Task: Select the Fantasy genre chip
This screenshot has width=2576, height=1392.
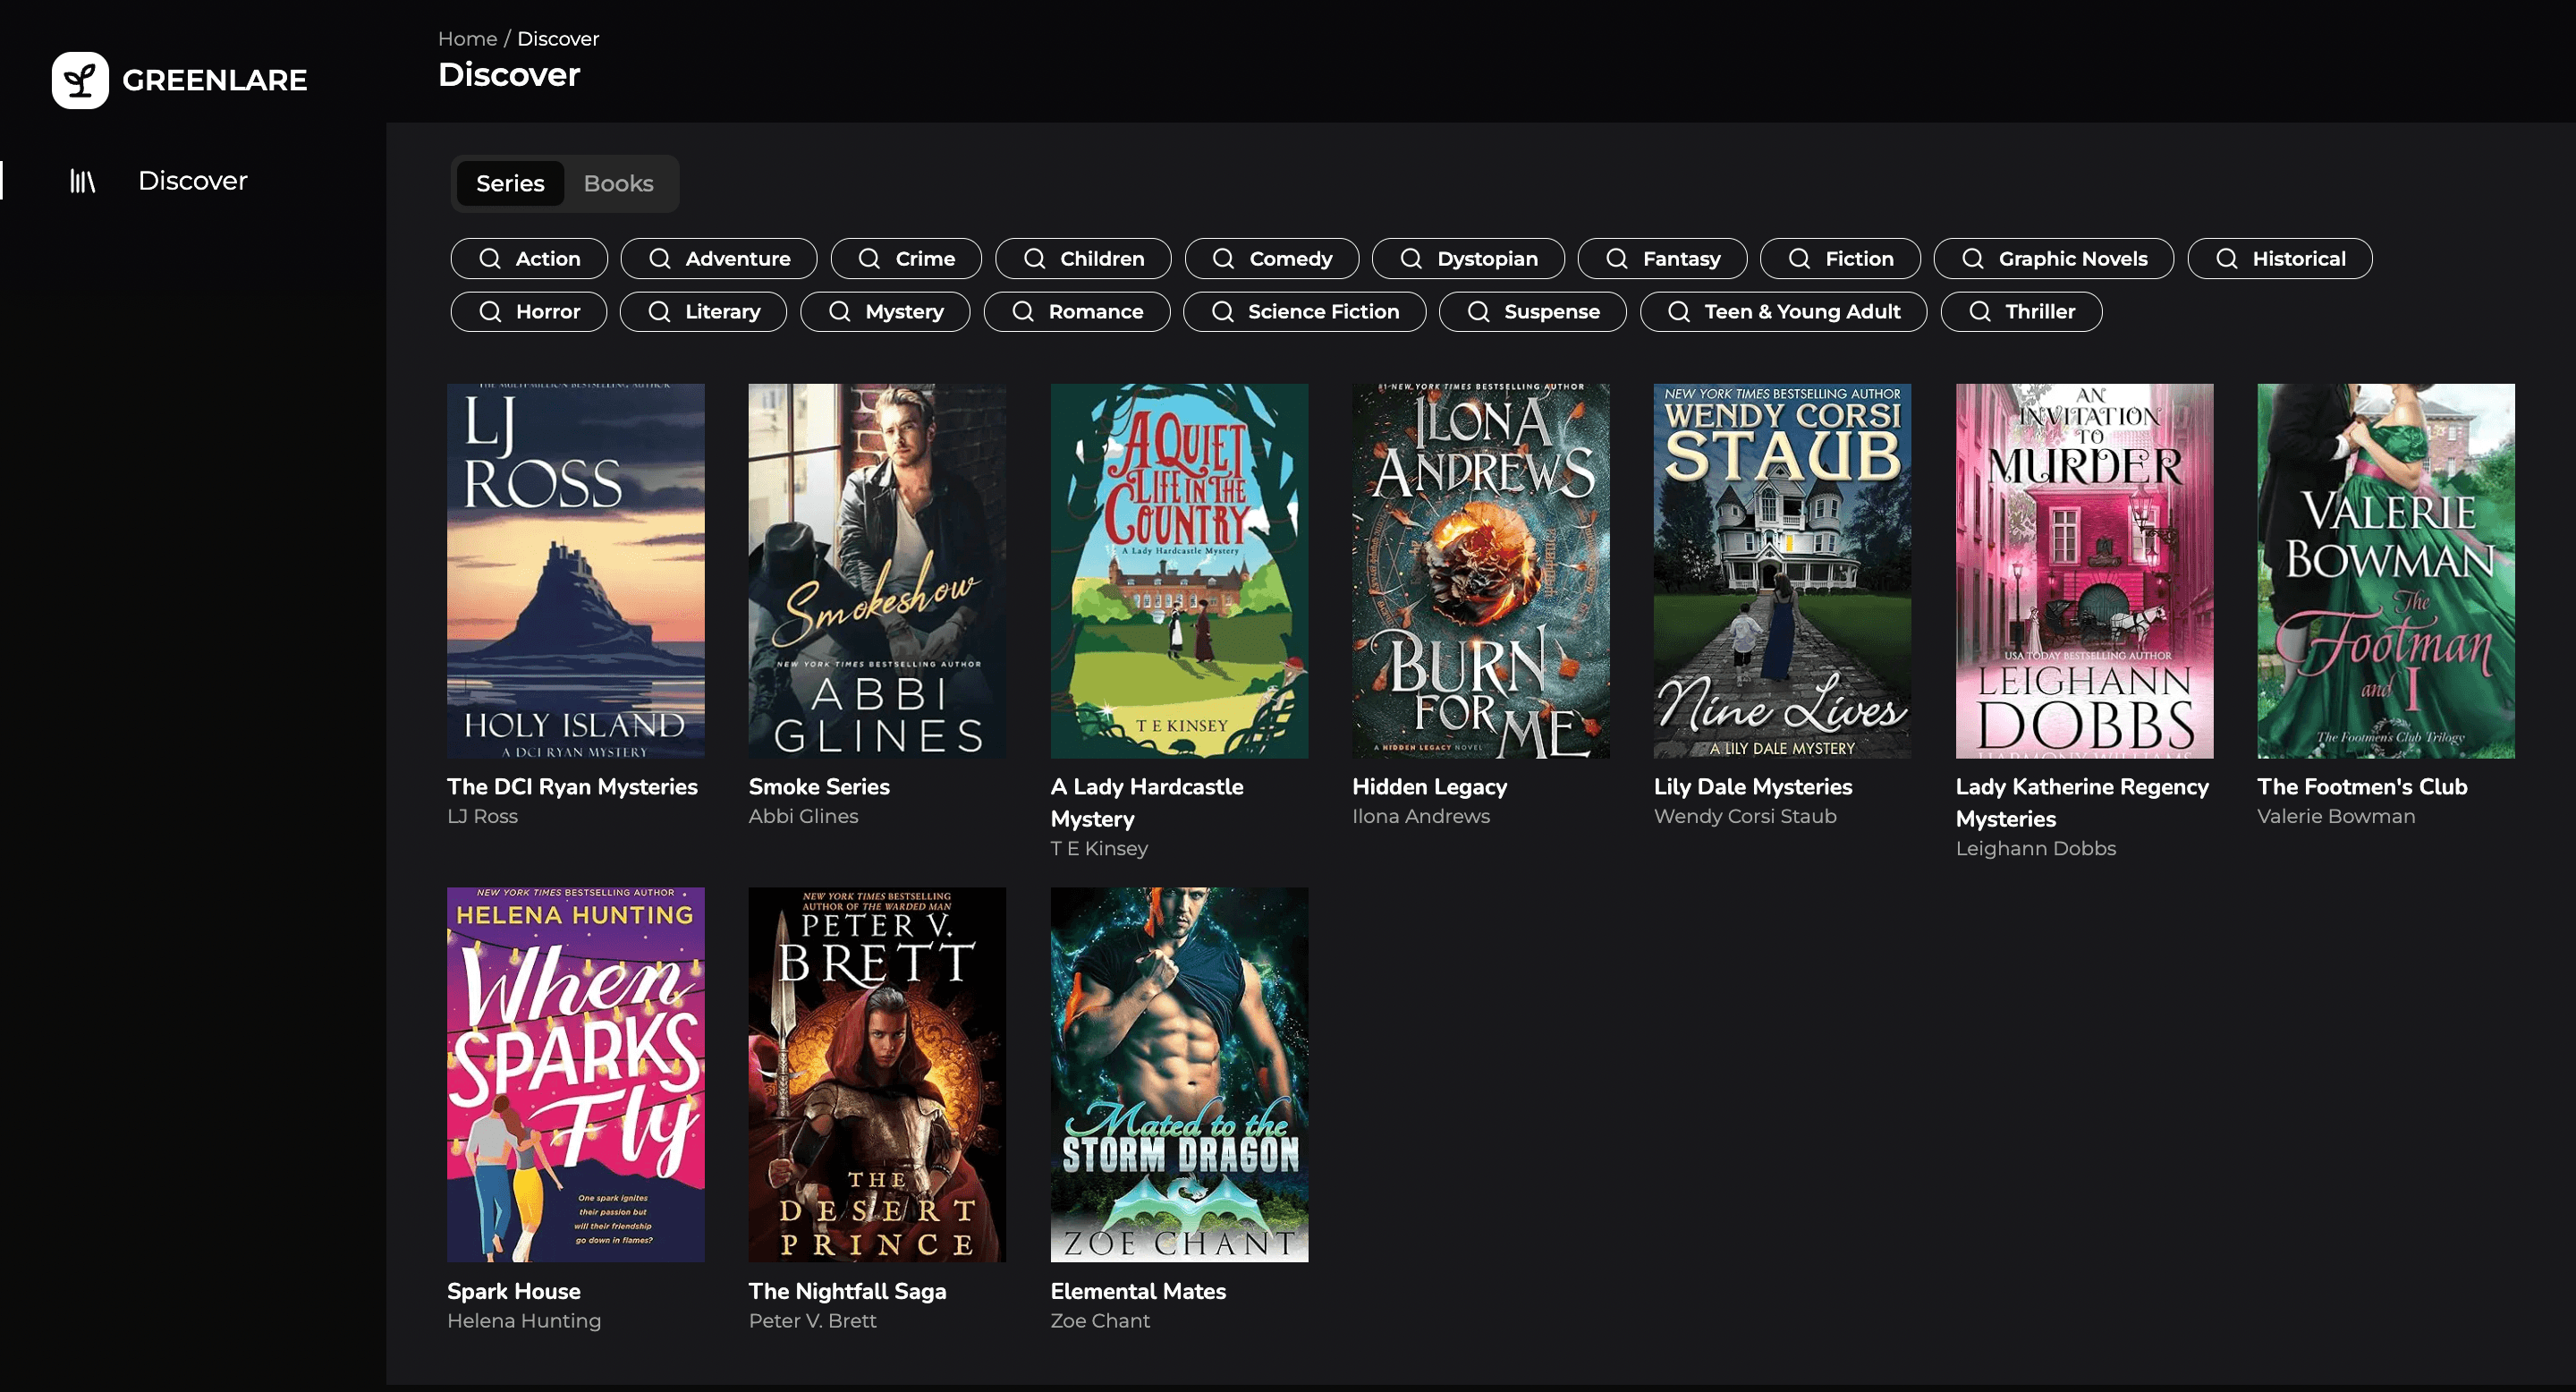Action: [1662, 259]
